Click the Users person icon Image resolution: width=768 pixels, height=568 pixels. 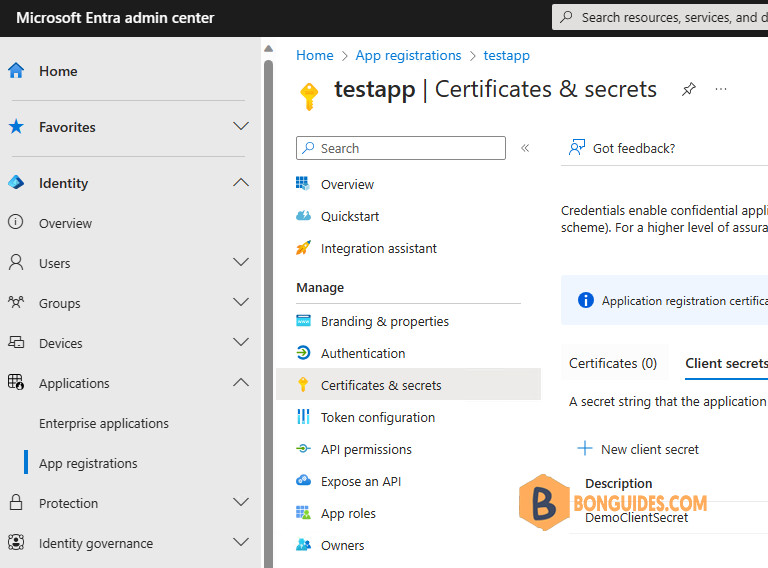(16, 262)
